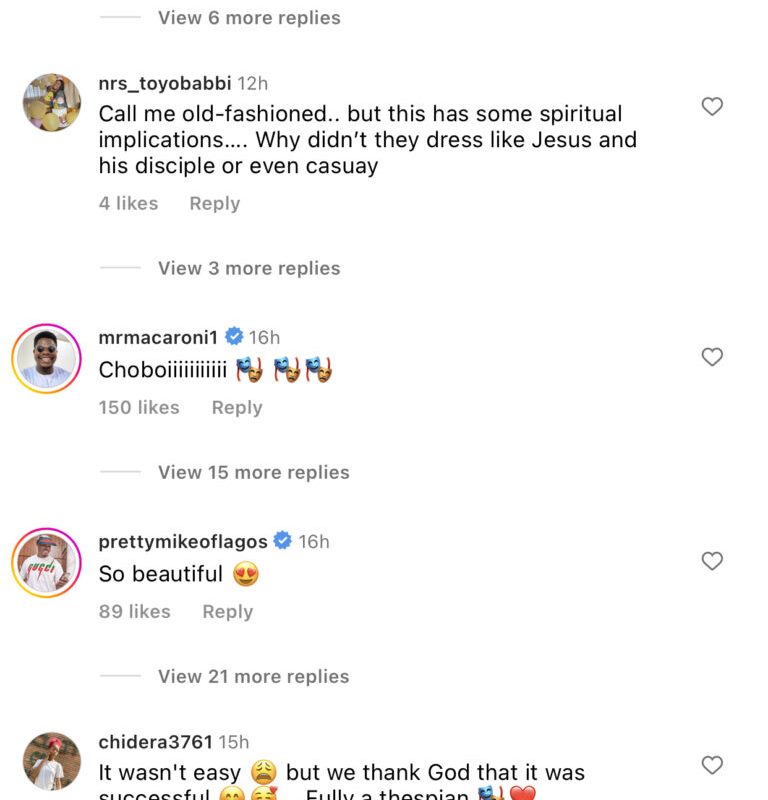Like mrmacaroni1's Choboi comment
The height and width of the screenshot is (800, 768).
coord(712,357)
